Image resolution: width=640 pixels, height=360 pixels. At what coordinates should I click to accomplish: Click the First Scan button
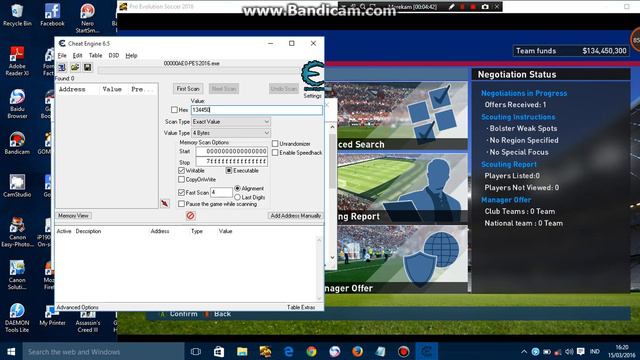click(x=188, y=89)
